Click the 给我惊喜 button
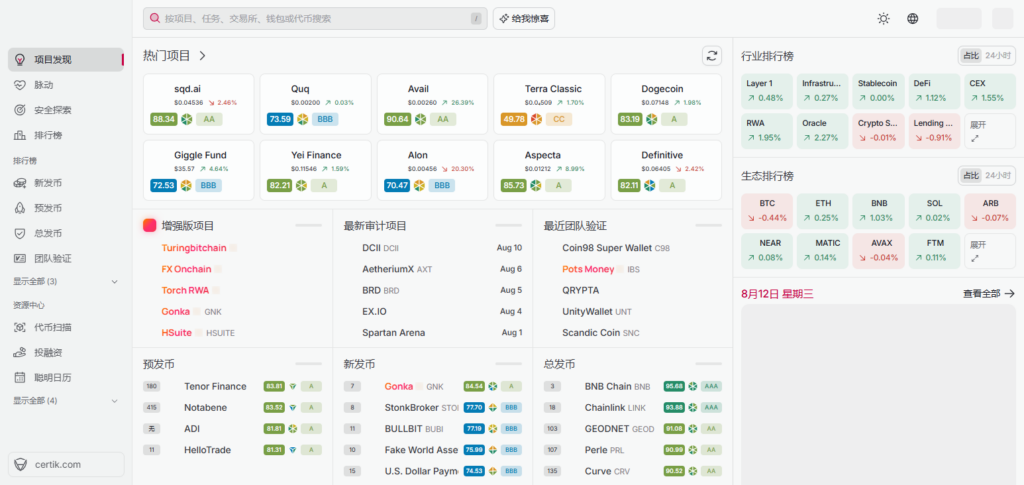 524,19
